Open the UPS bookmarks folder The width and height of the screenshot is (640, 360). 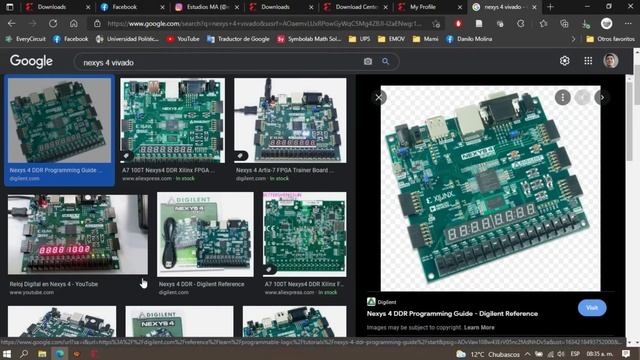359,39
